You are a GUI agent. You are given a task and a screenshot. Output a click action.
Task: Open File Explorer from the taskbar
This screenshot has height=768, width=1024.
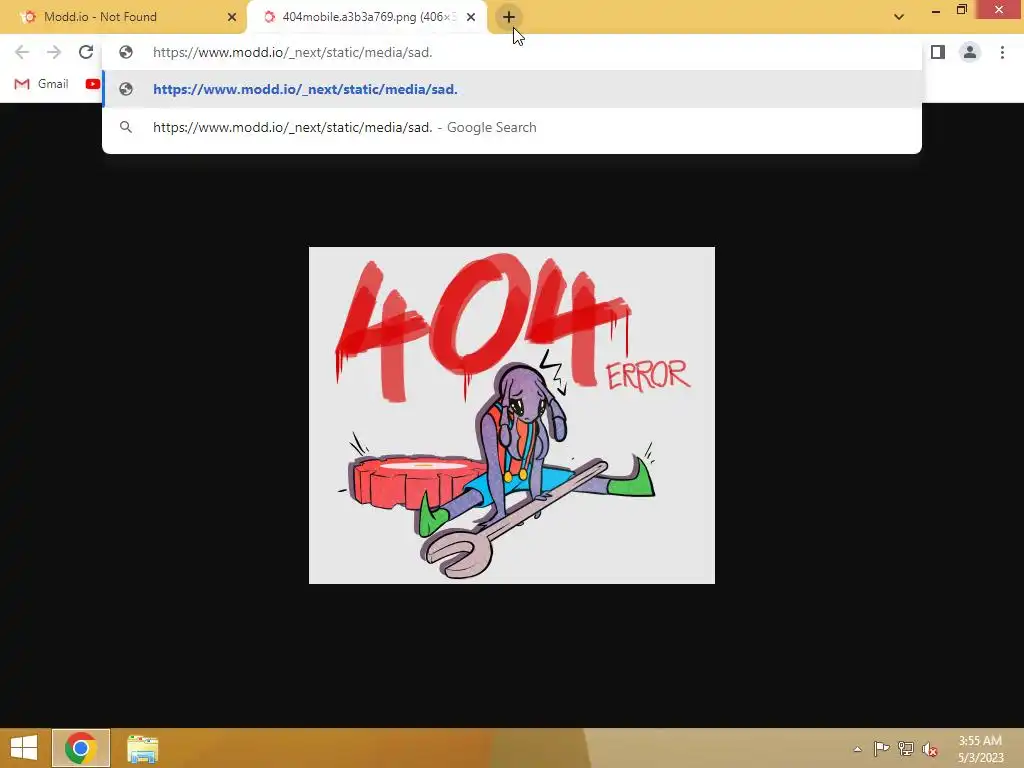pyautogui.click(x=142, y=748)
